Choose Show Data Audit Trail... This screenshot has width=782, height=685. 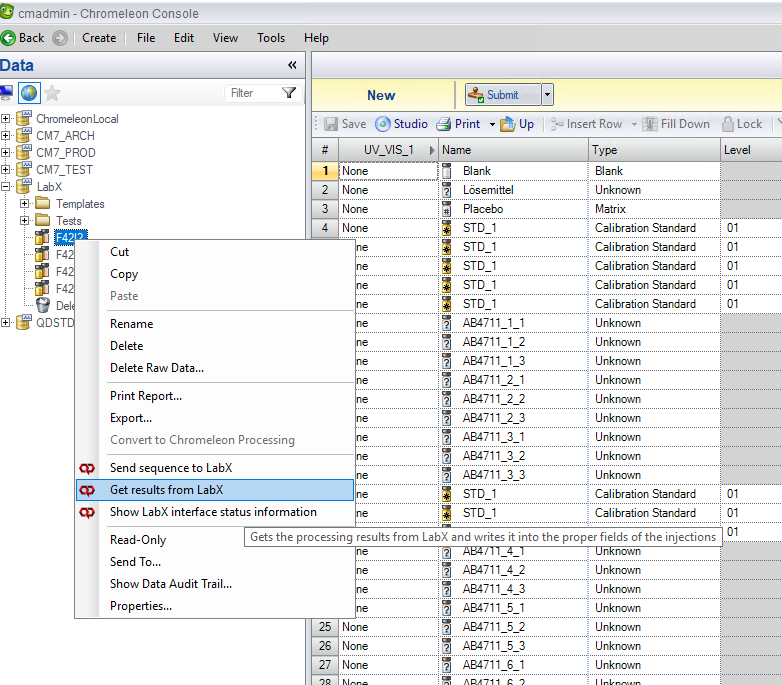(x=215, y=584)
